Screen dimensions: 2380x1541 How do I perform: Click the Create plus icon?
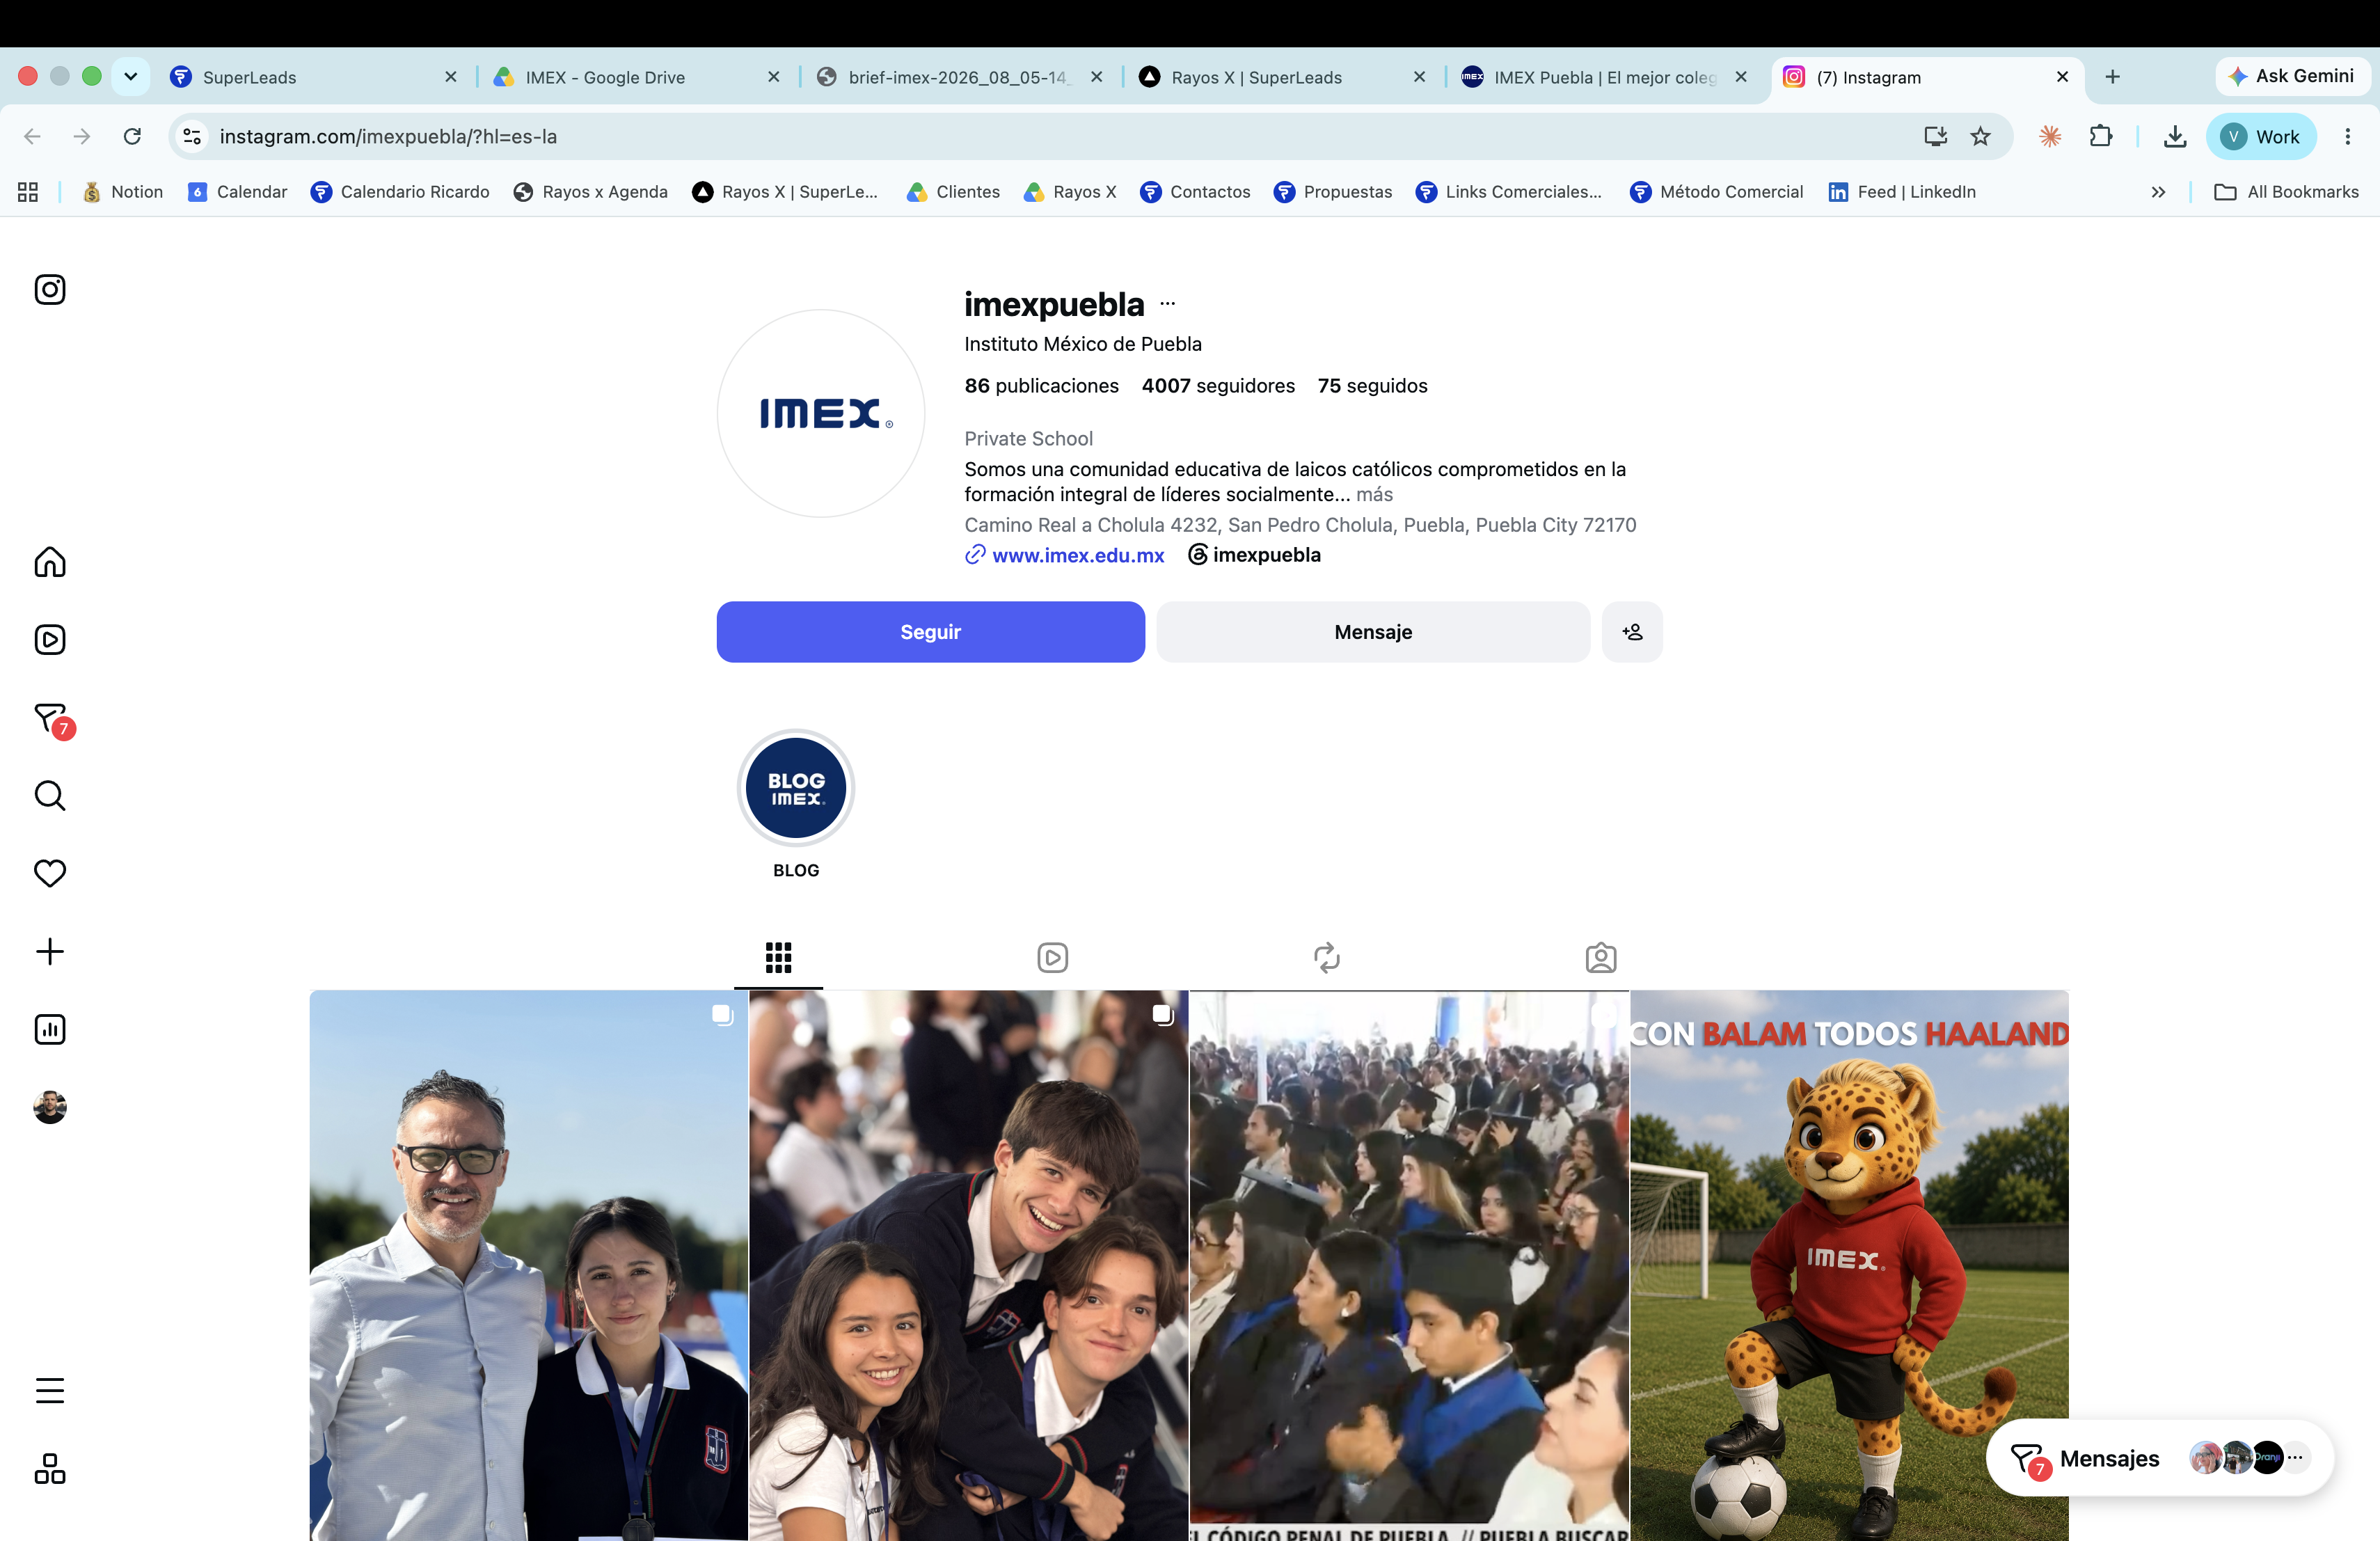(50, 951)
